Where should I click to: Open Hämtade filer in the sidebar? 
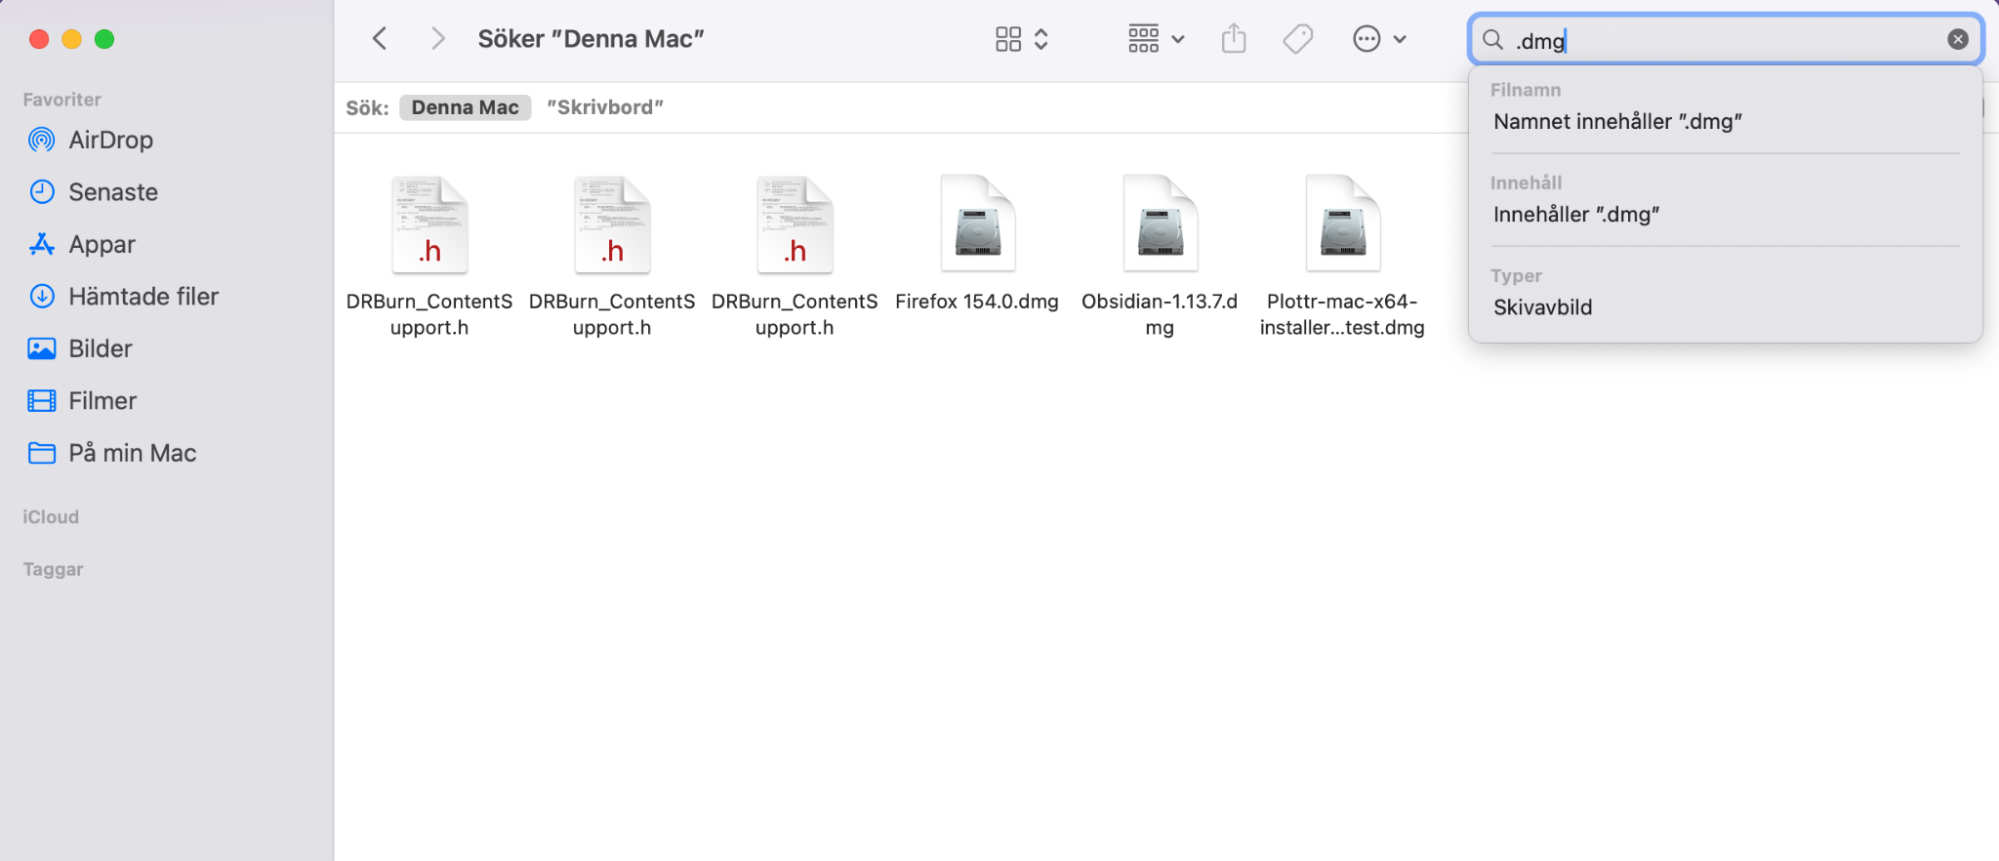(x=143, y=296)
